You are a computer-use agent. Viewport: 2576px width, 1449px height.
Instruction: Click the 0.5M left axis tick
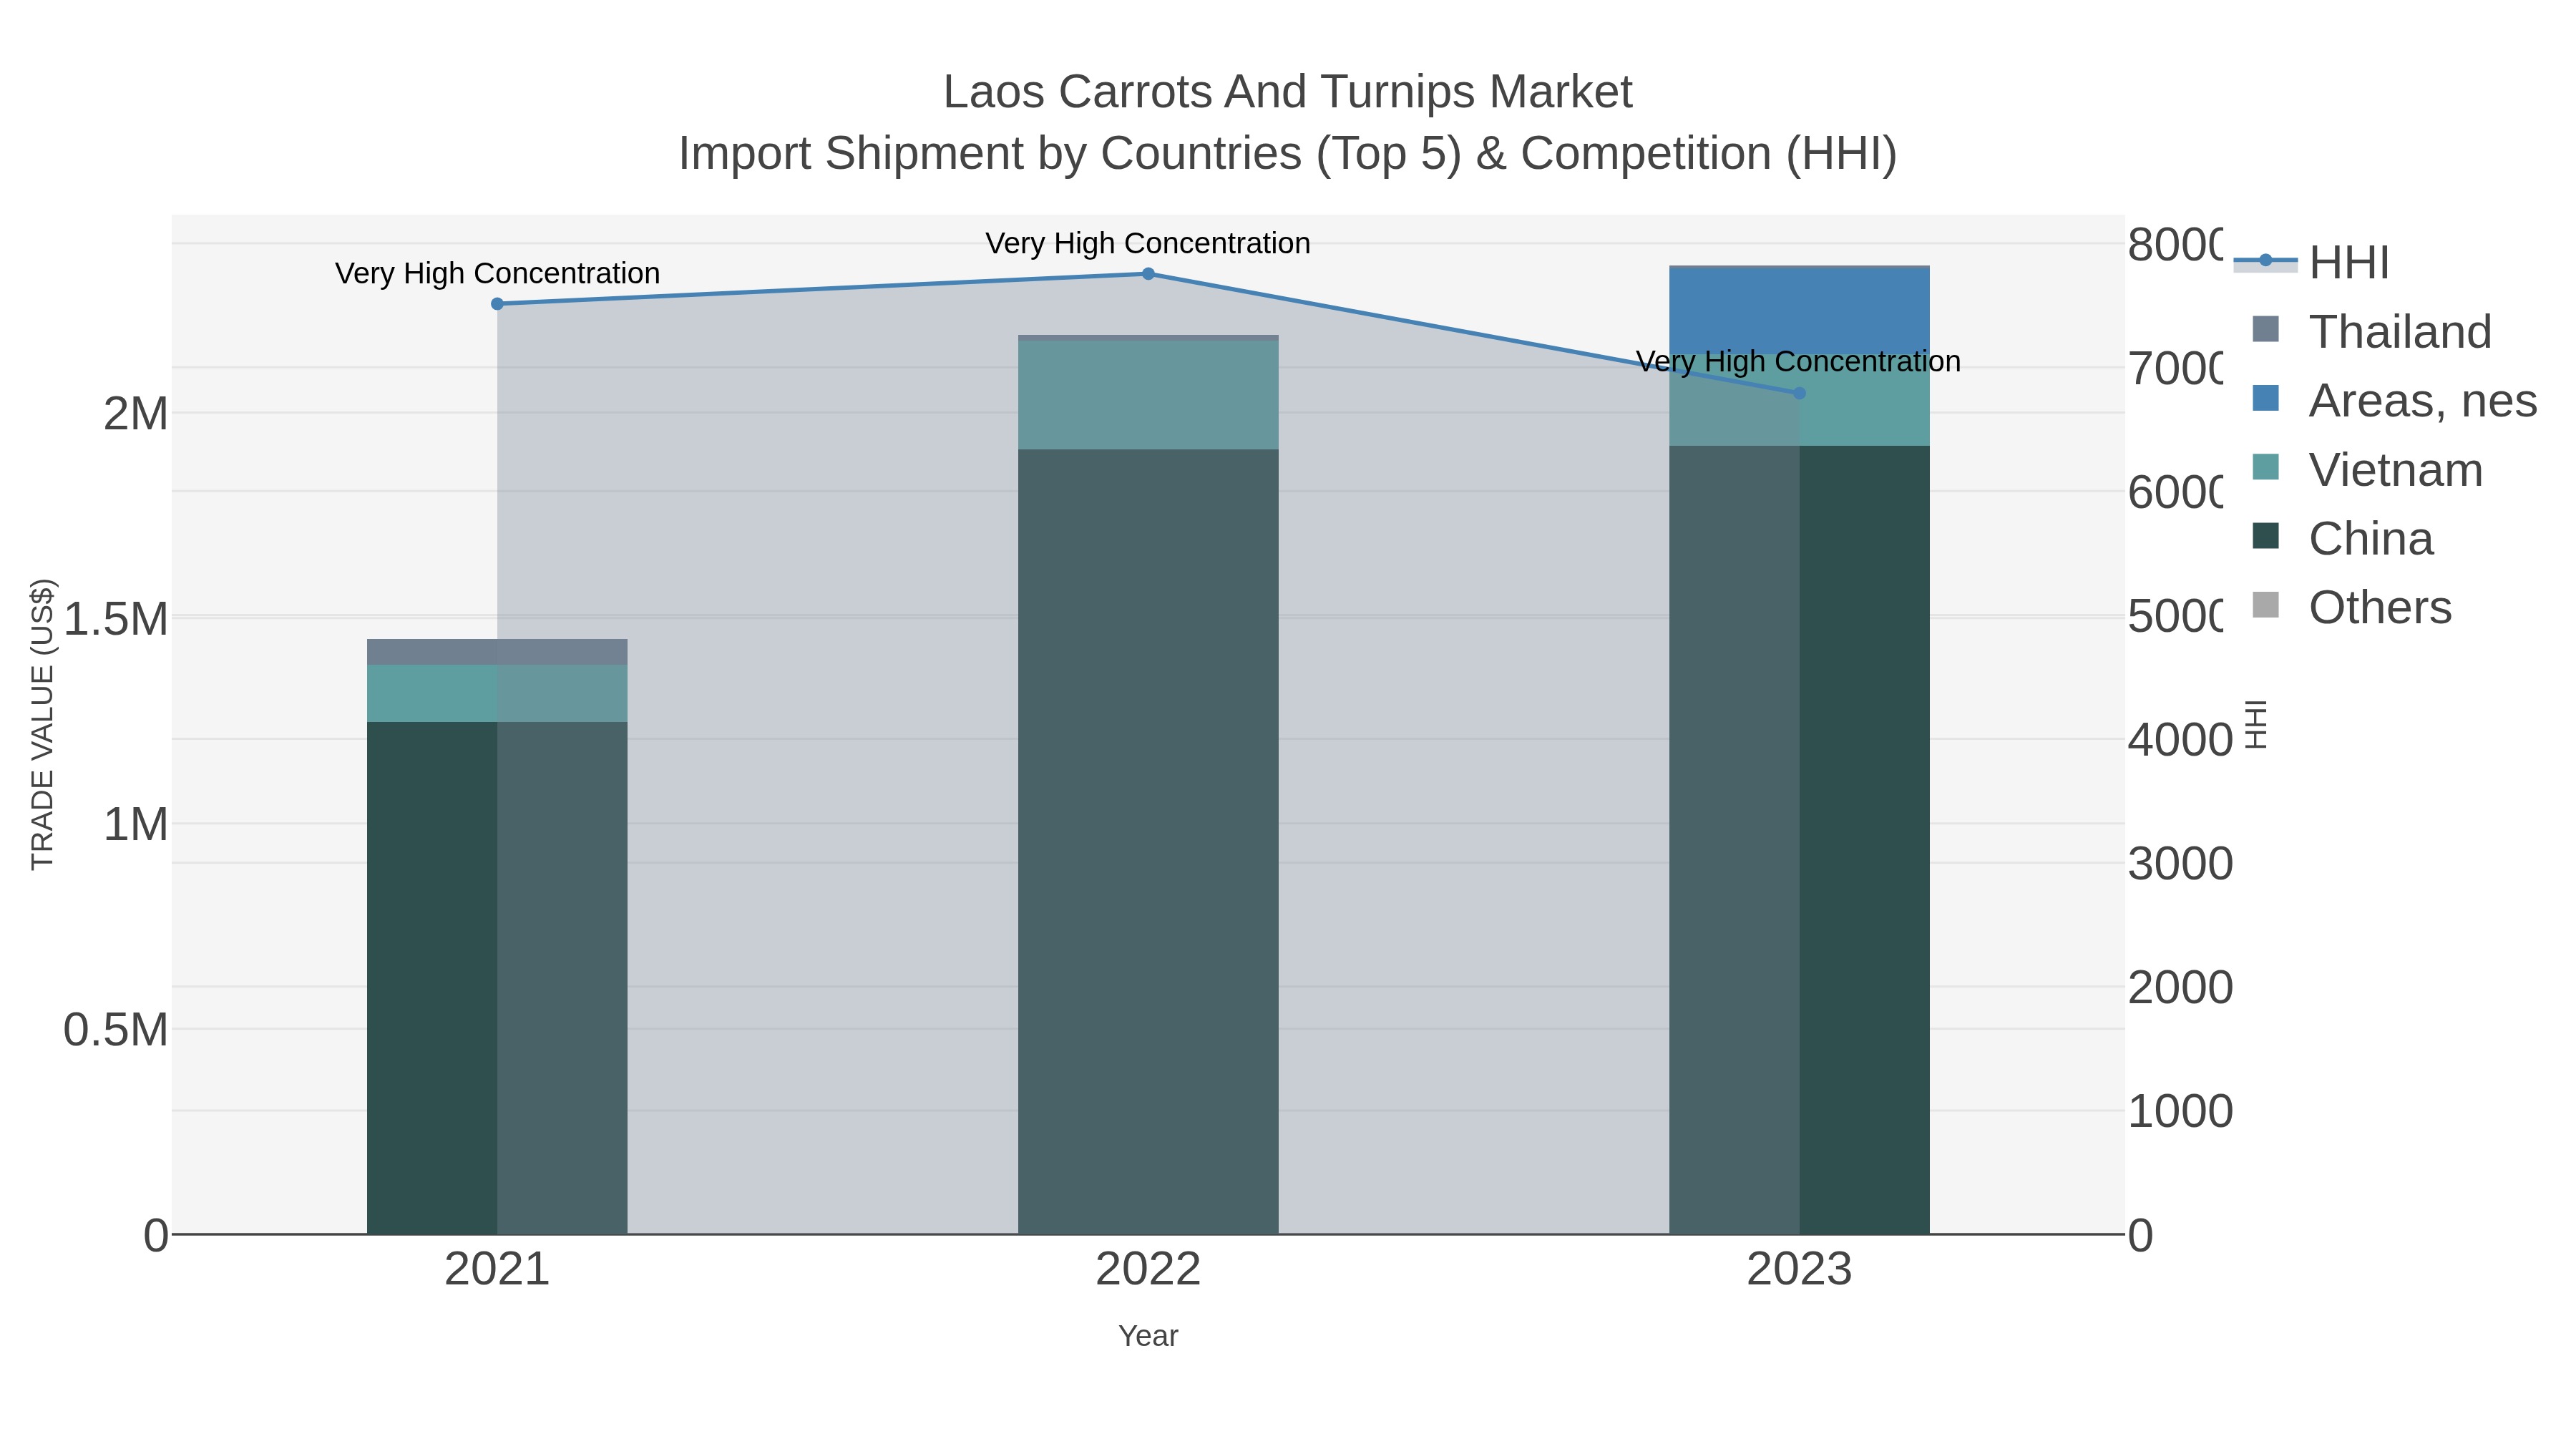coord(116,1030)
